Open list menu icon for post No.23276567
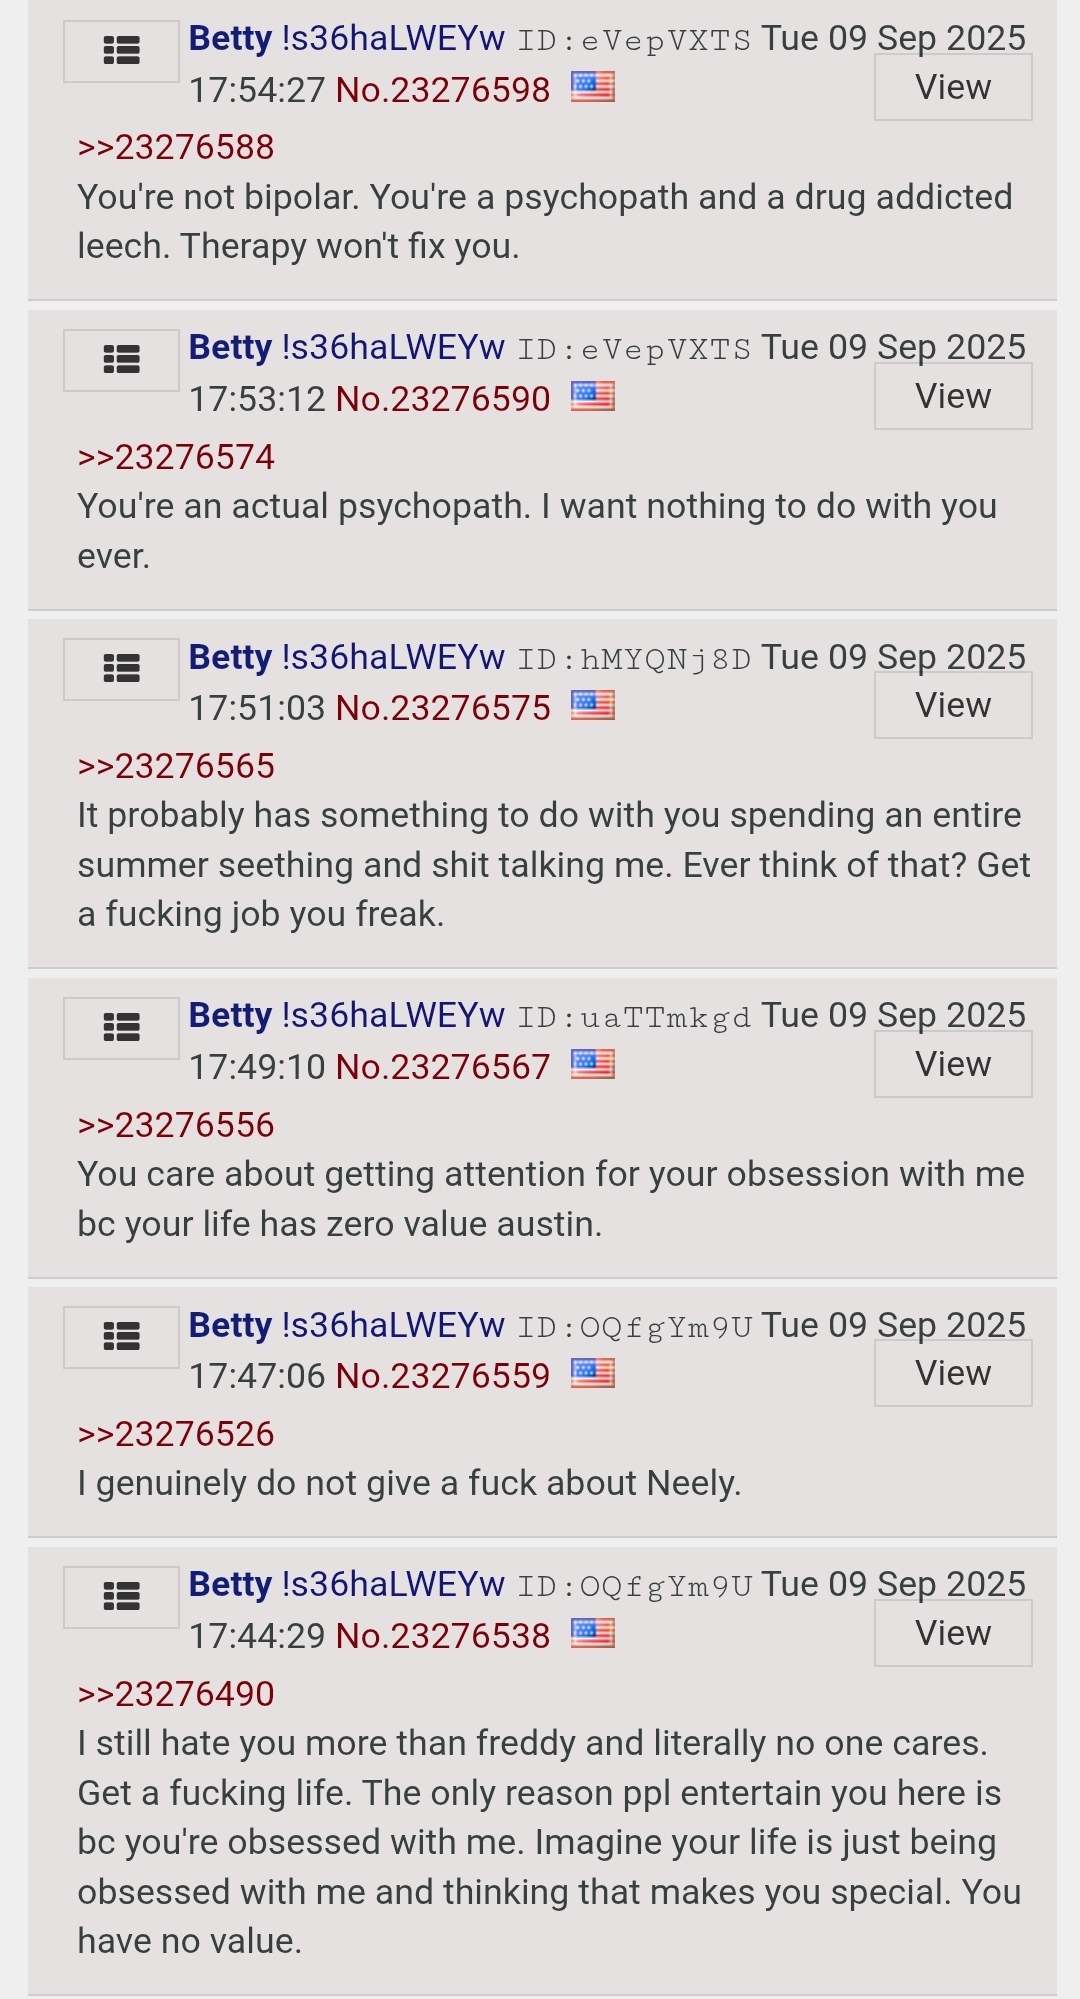 coord(122,1028)
